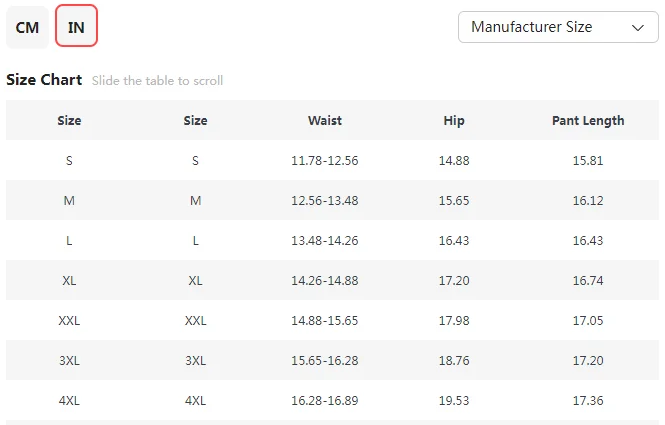Select the 3XL size row

(x=69, y=360)
